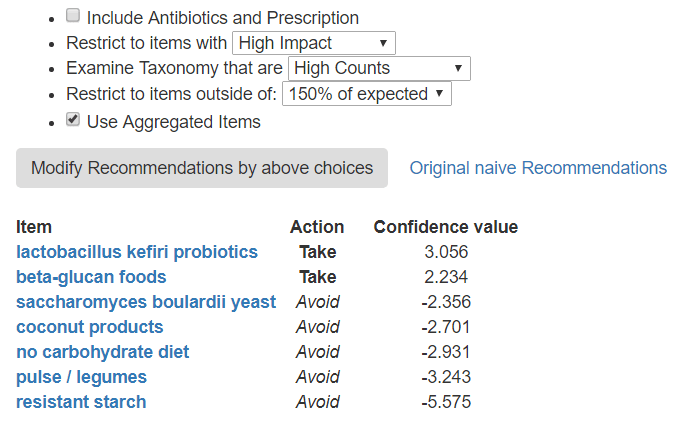Image resolution: width=681 pixels, height=435 pixels.
Task: Open the 150% of expected dropdown
Action: (367, 94)
